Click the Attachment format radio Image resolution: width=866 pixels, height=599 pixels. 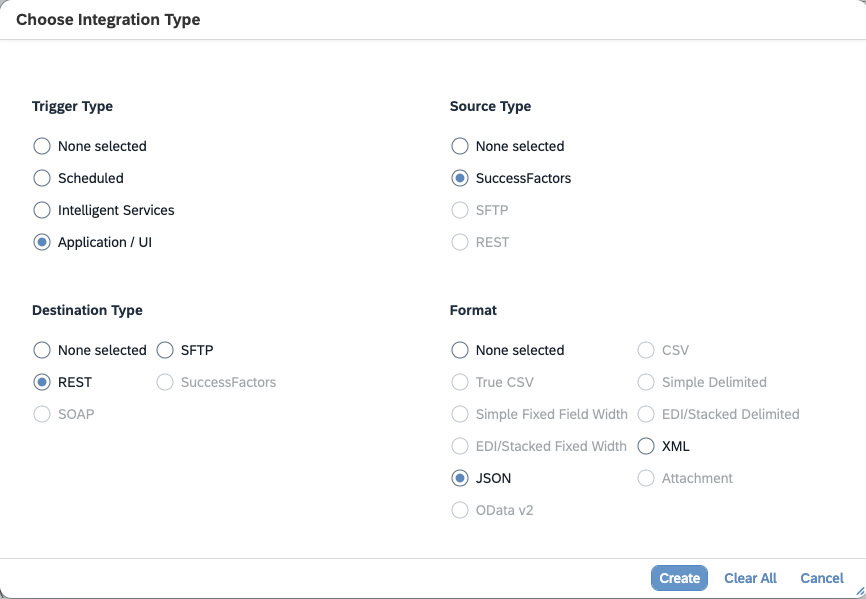[x=646, y=478]
